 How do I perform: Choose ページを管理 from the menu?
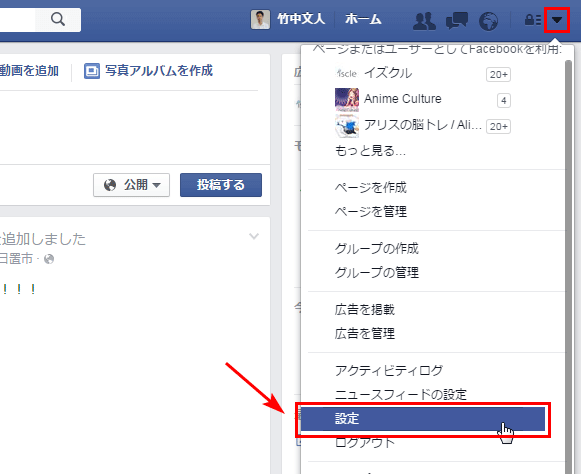click(371, 212)
